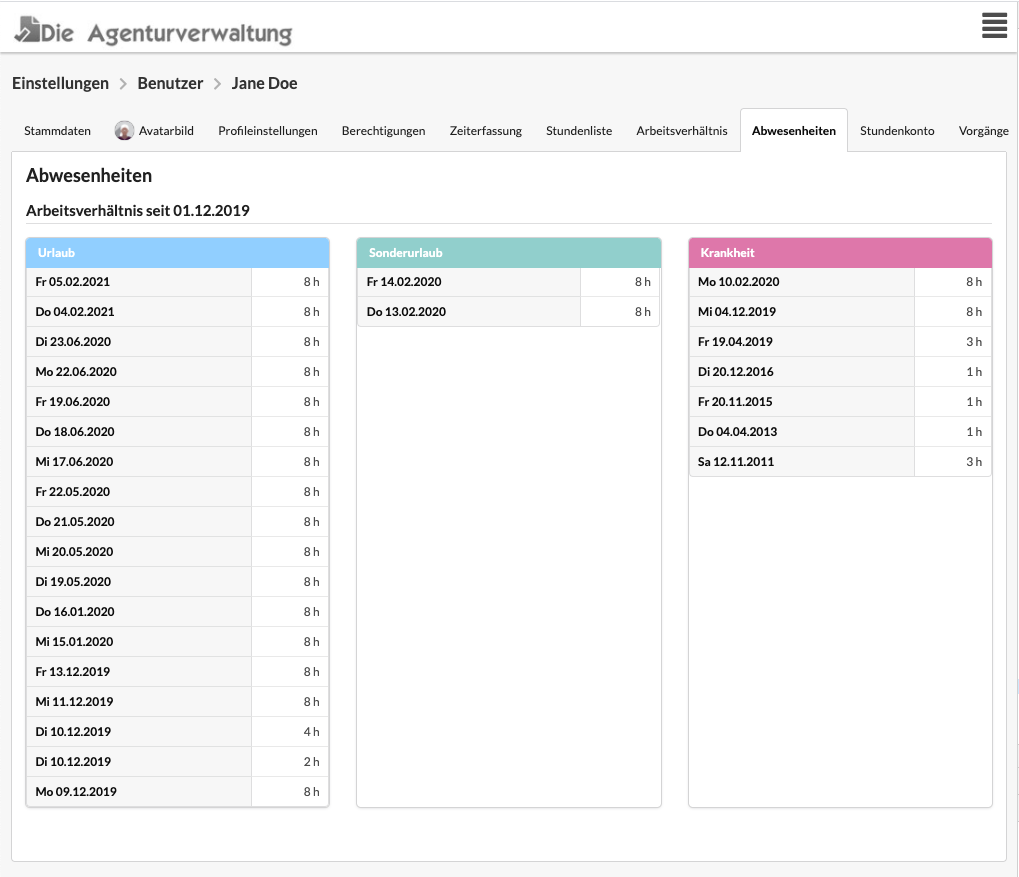Screen dimensions: 1019x877
Task: Select the Vorgänge tab
Action: tap(983, 131)
